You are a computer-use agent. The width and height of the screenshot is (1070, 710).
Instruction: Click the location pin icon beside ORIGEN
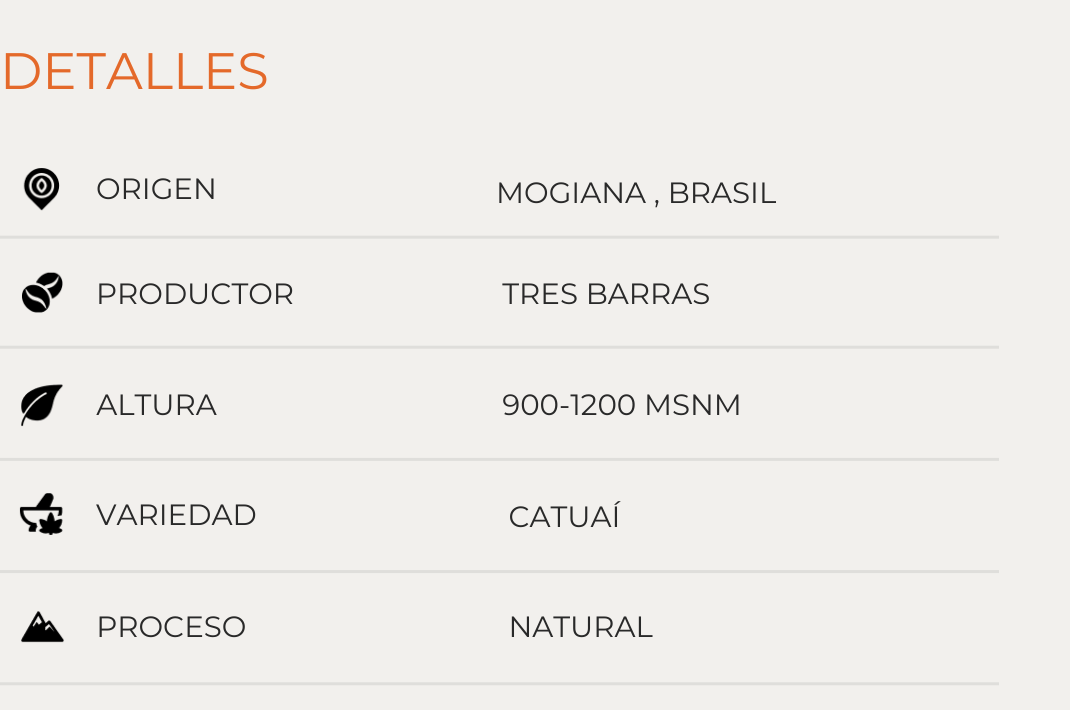[42, 188]
